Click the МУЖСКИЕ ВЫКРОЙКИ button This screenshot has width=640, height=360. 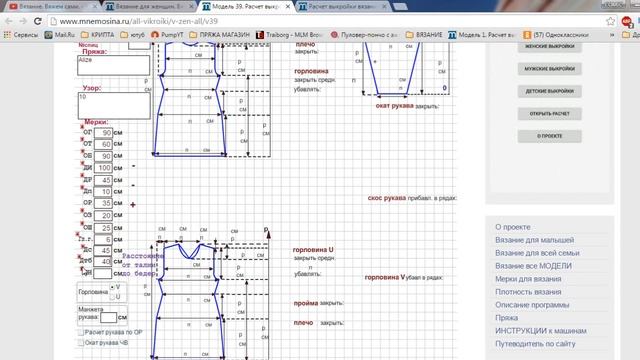click(x=549, y=69)
